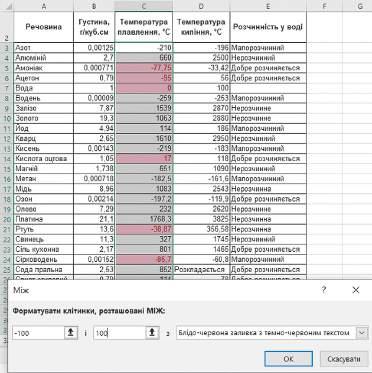Select the column E header
The height and width of the screenshot is (373, 372).
pyautogui.click(x=268, y=6)
